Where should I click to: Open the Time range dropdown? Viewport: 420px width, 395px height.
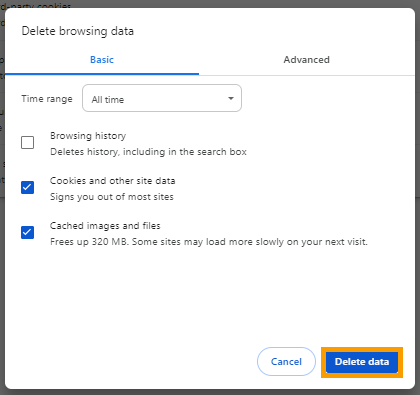point(162,98)
